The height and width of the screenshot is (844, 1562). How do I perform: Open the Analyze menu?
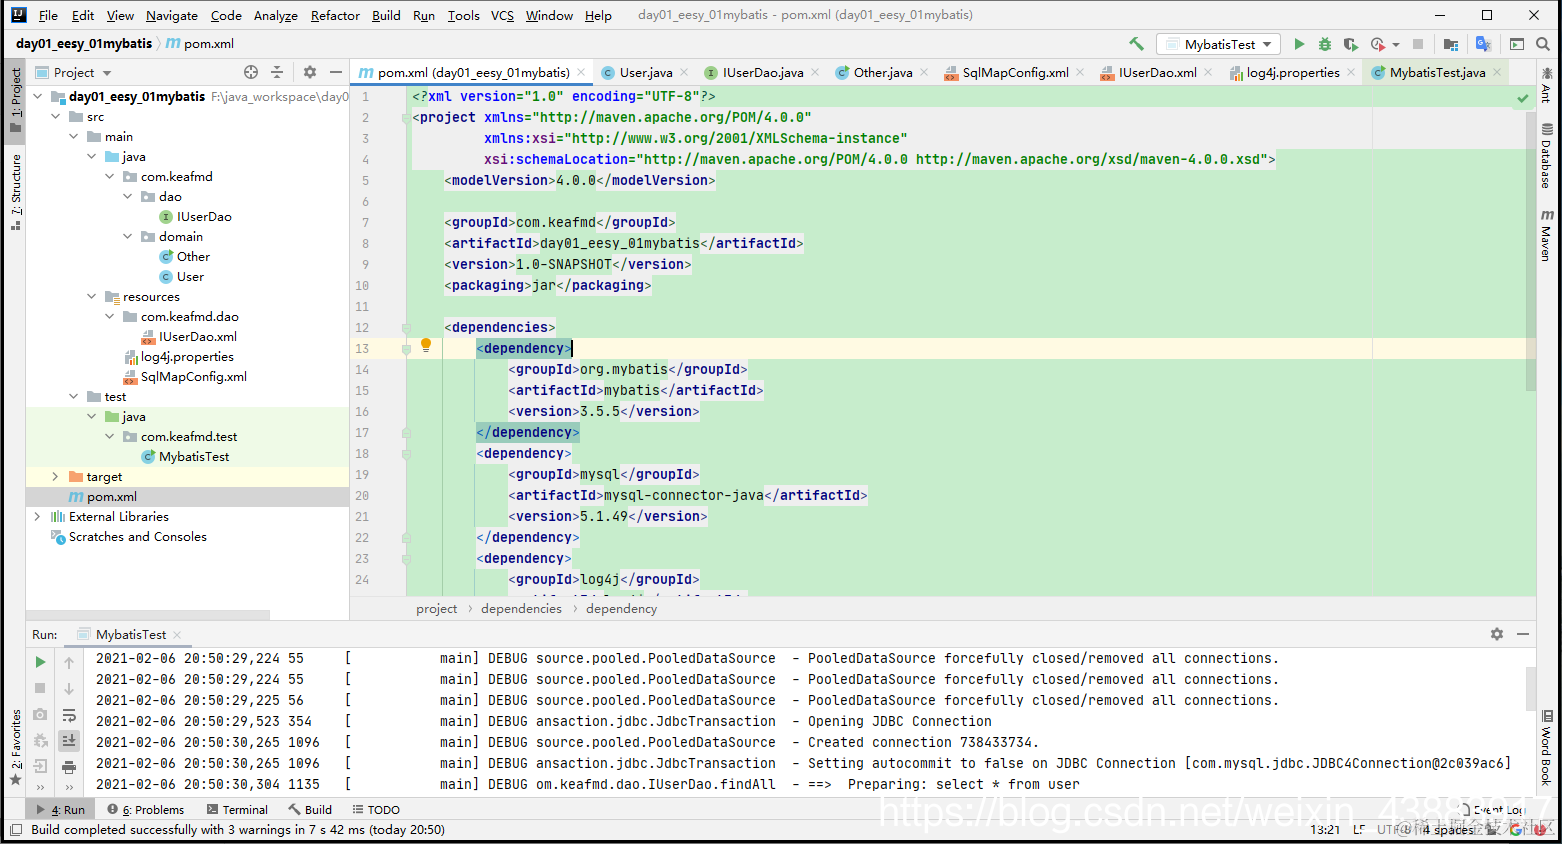pos(275,15)
